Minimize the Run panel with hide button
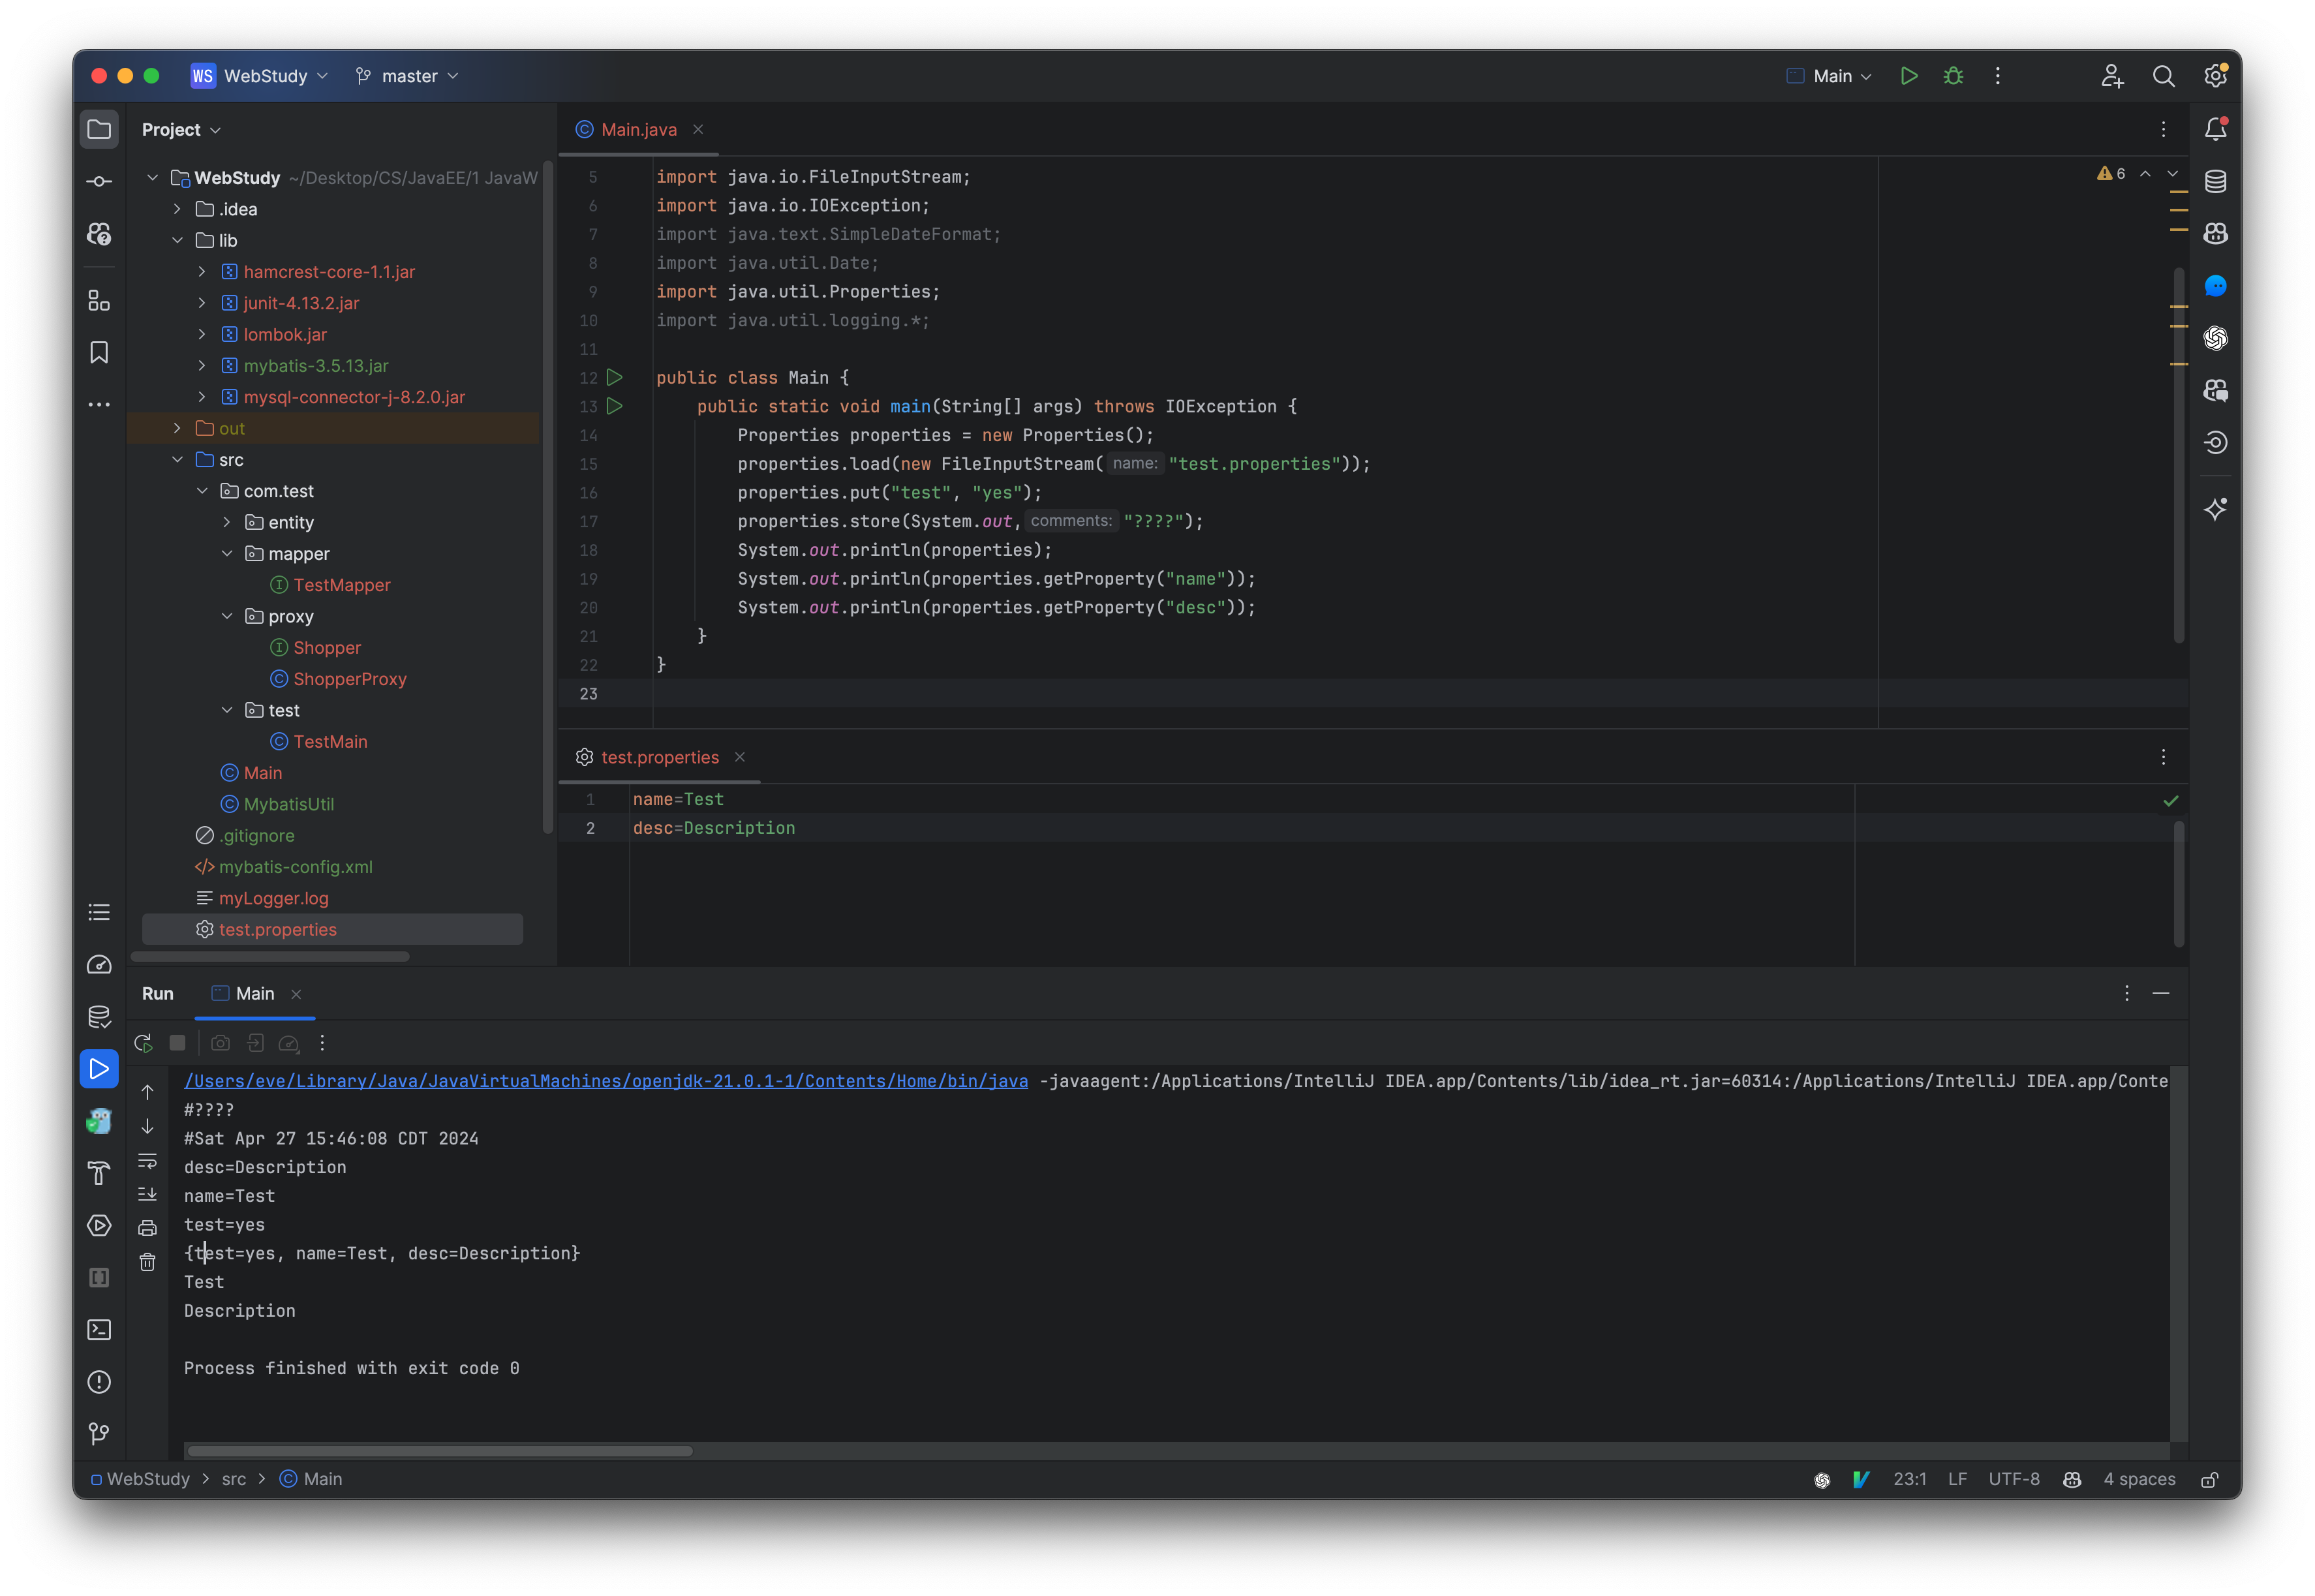Screen dimensions: 2315x1596 [2161, 993]
